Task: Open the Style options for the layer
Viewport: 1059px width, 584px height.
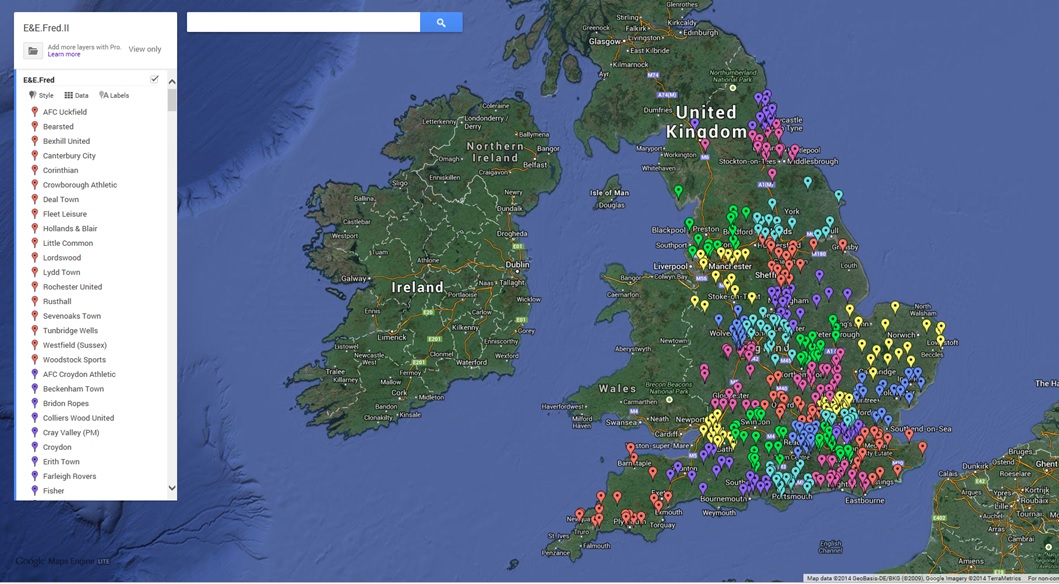Action: coord(41,96)
